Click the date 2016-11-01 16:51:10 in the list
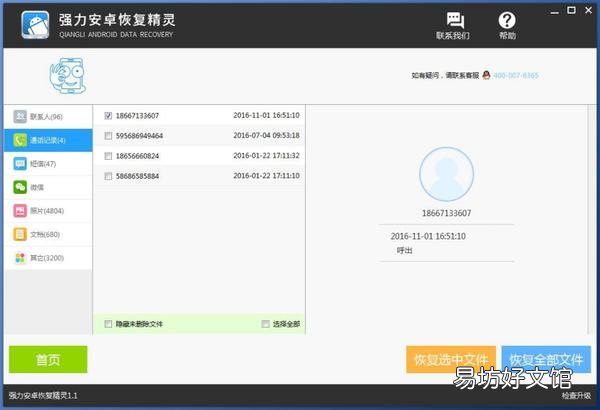600x410 pixels. pyautogui.click(x=266, y=115)
